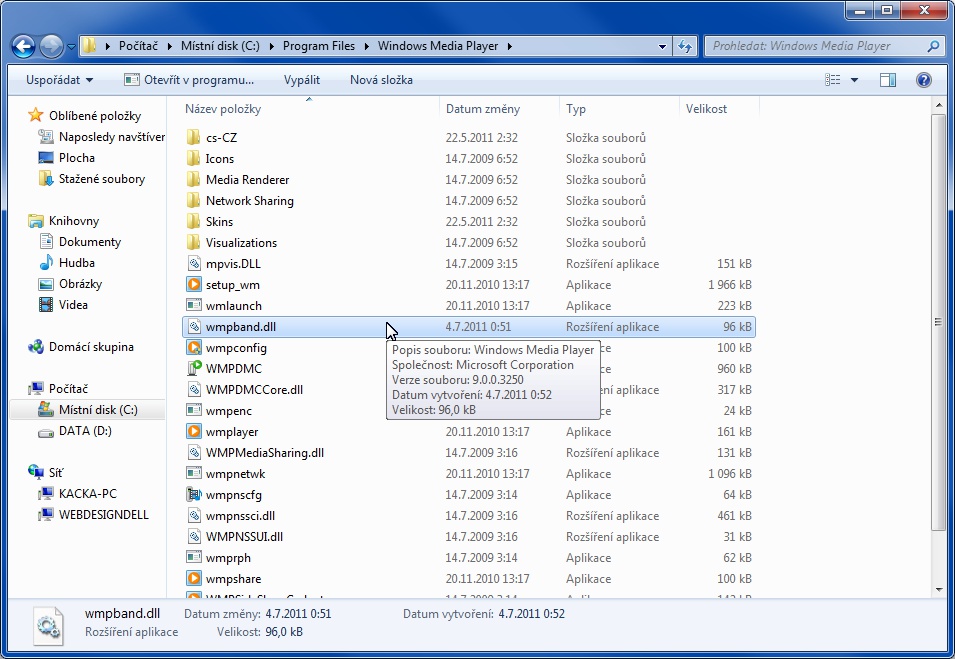Select Oblíbené položky star in sidebar
The image size is (955, 659).
coord(36,115)
